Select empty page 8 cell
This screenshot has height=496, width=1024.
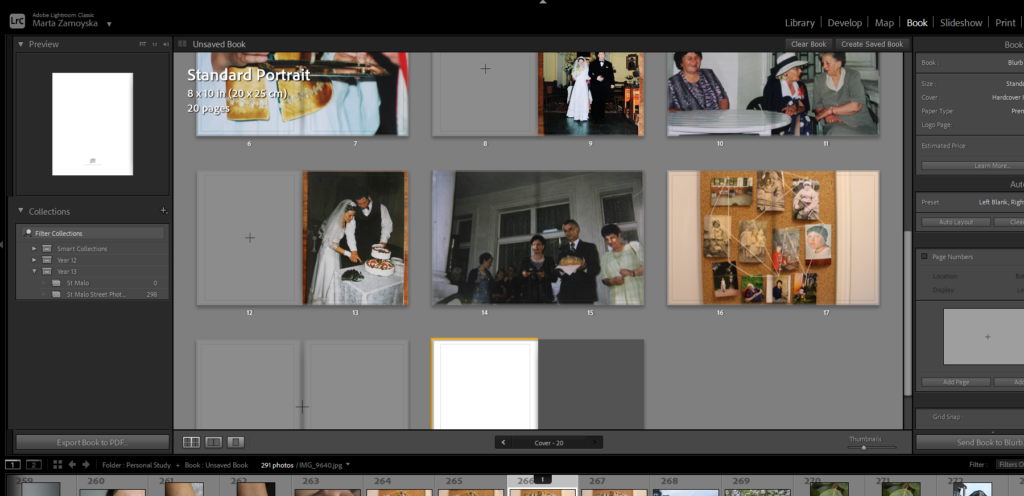point(485,94)
